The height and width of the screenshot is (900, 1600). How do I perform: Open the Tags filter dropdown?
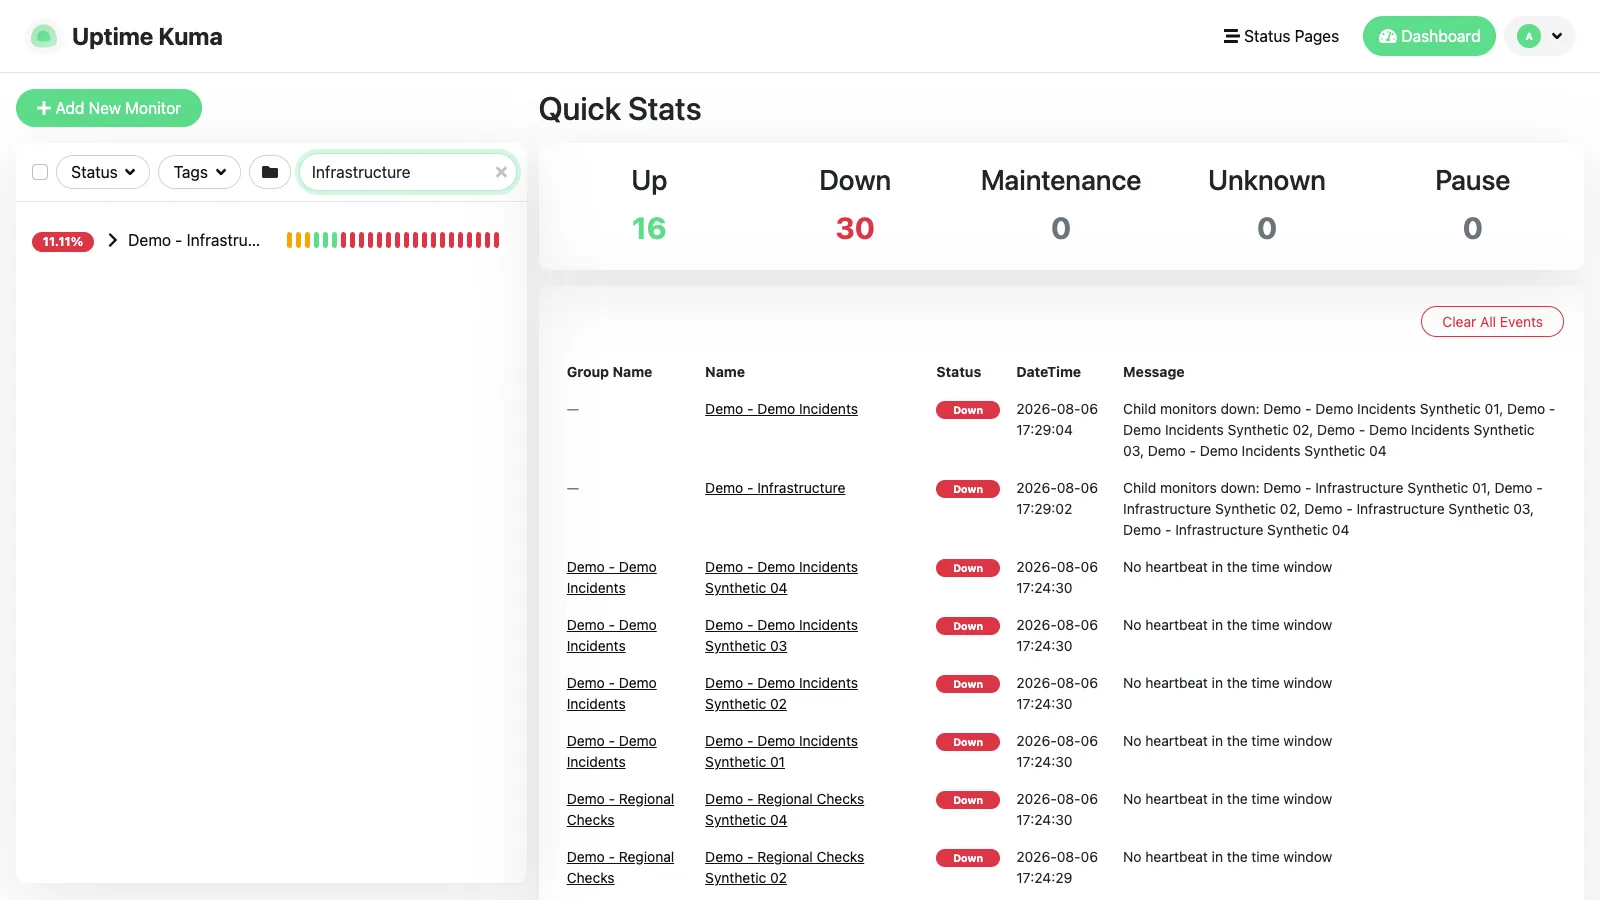(200, 172)
